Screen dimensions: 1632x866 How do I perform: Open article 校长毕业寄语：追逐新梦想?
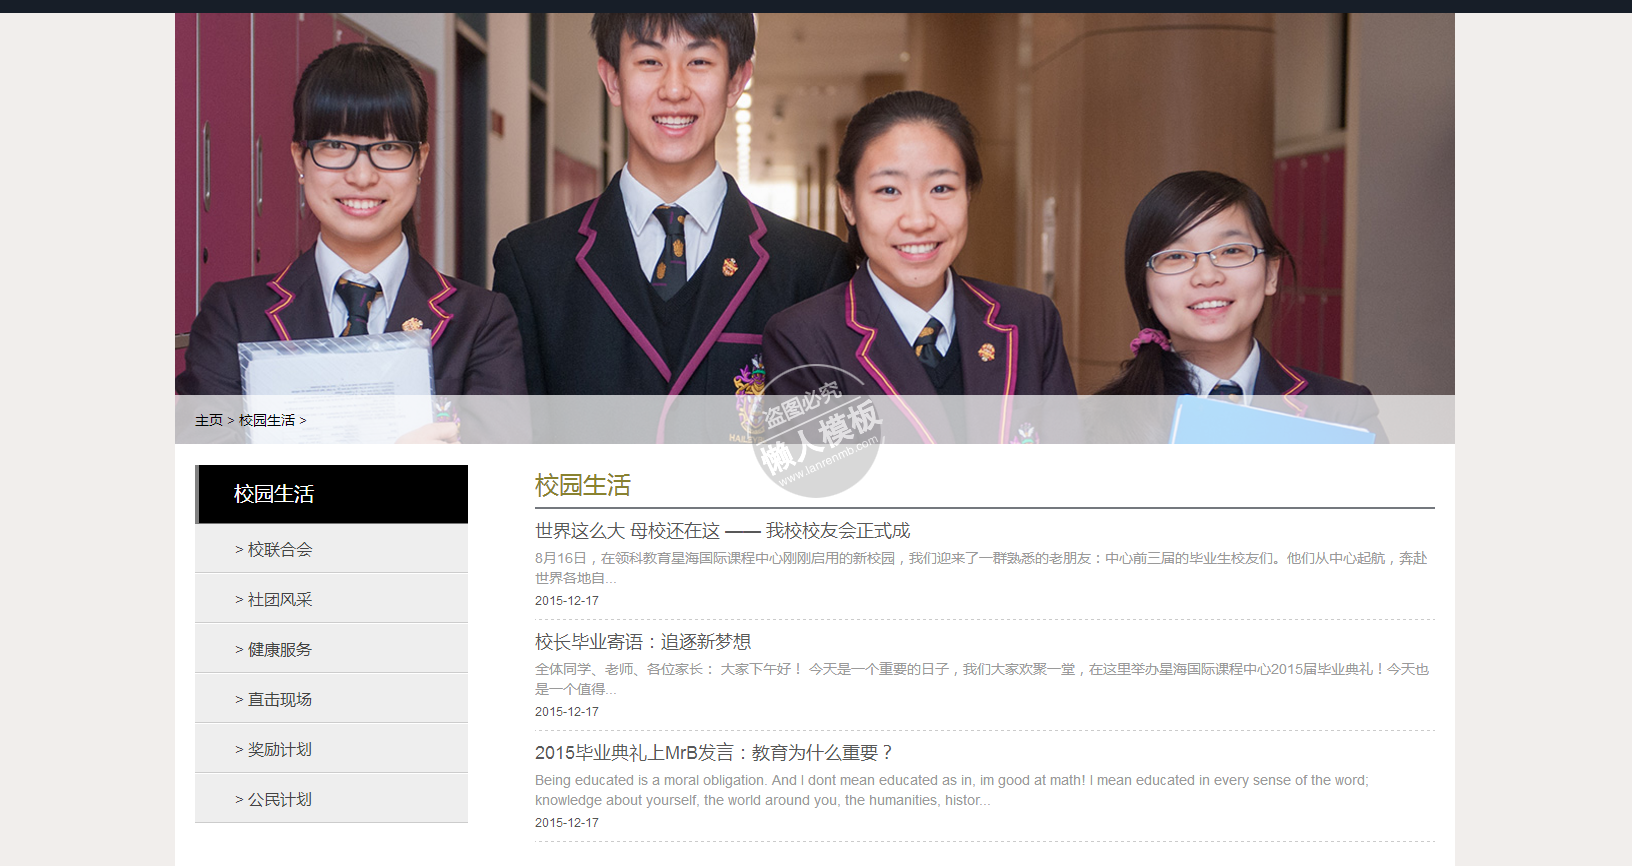[642, 642]
